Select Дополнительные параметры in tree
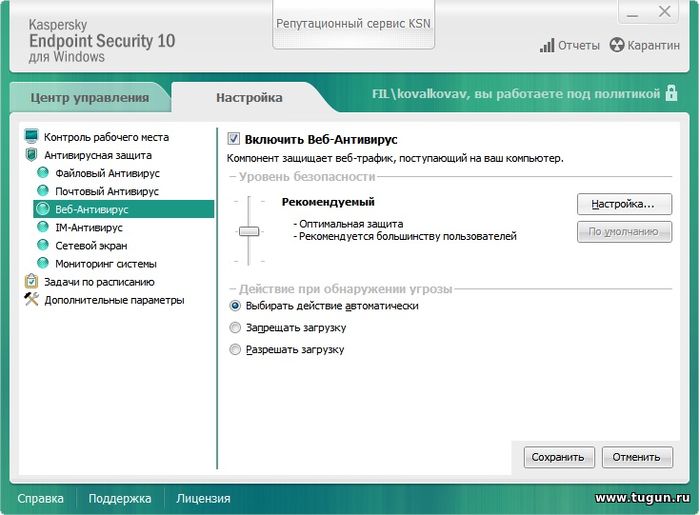Screen dimensions: 700x515 coord(114,300)
